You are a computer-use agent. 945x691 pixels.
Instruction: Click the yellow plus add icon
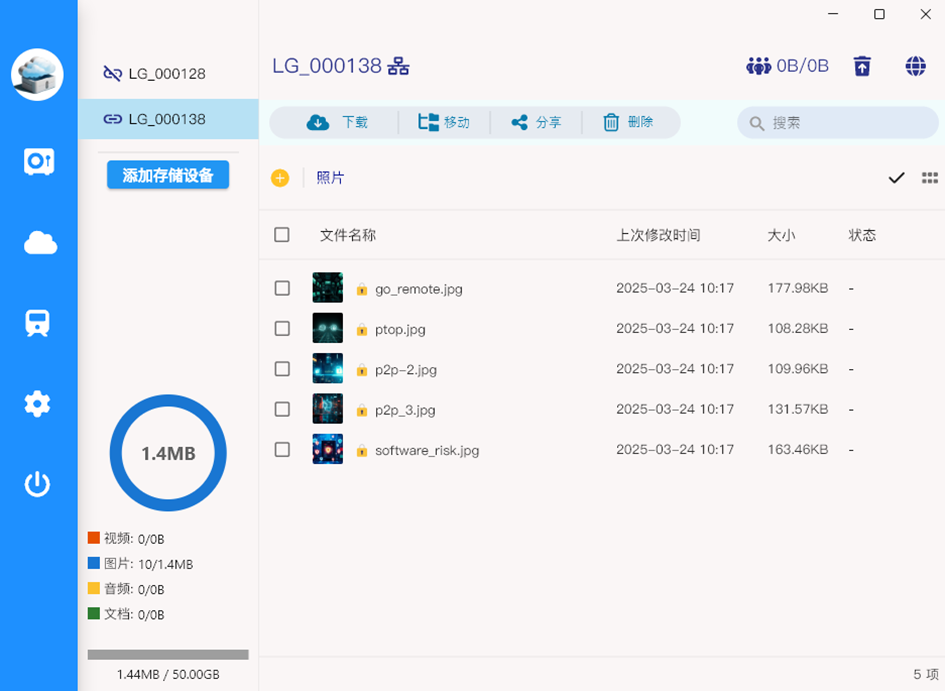[280, 178]
